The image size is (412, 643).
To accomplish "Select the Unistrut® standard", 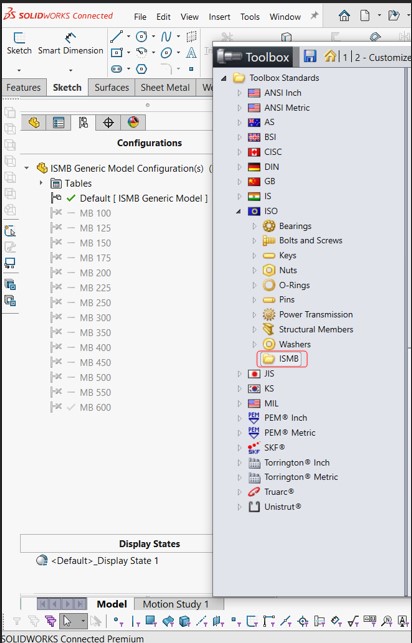I will (282, 507).
